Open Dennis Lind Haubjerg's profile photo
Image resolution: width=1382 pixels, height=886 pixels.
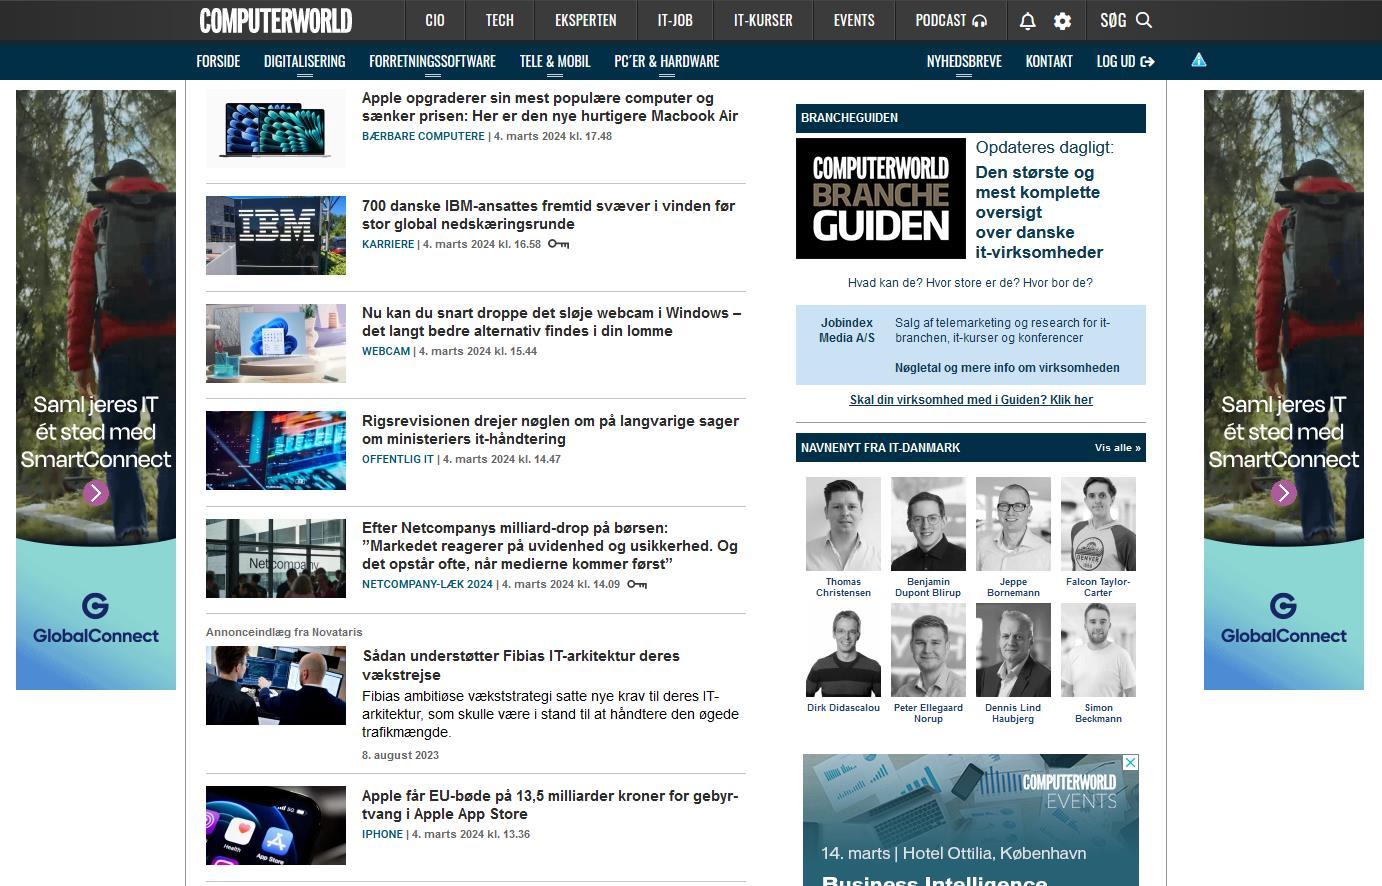[1013, 650]
